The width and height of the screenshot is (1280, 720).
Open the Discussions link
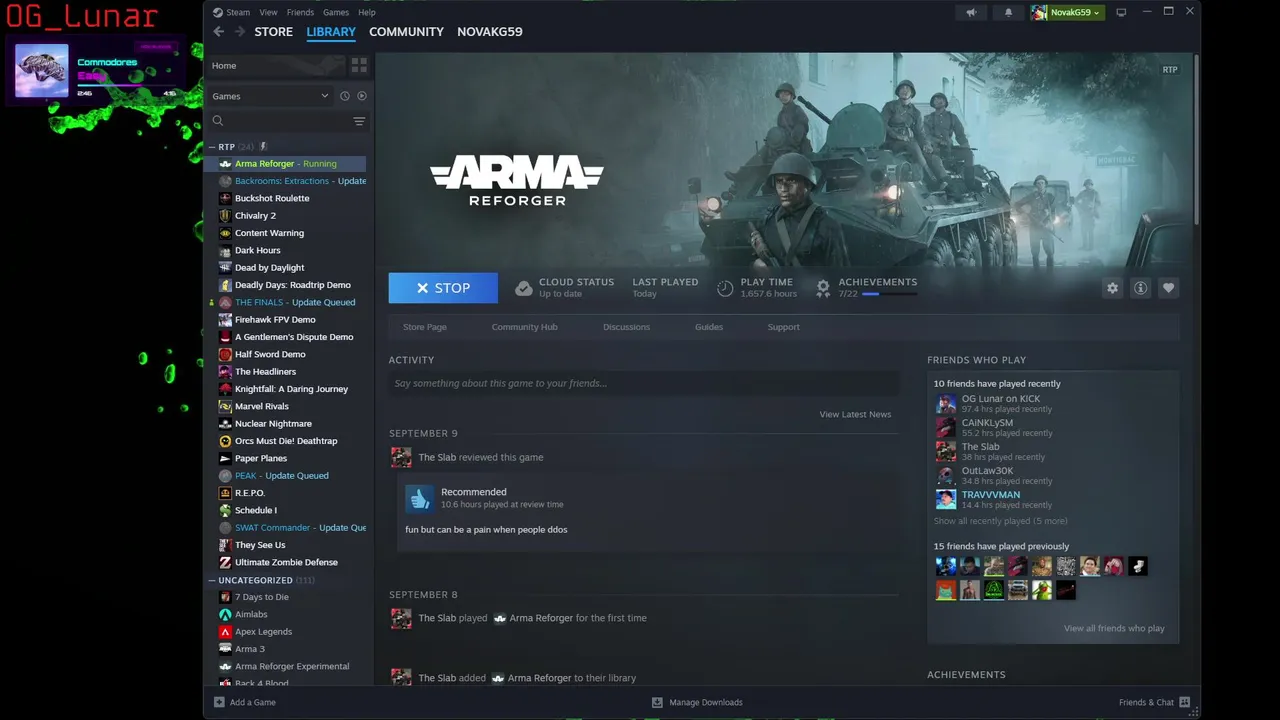pyautogui.click(x=626, y=327)
